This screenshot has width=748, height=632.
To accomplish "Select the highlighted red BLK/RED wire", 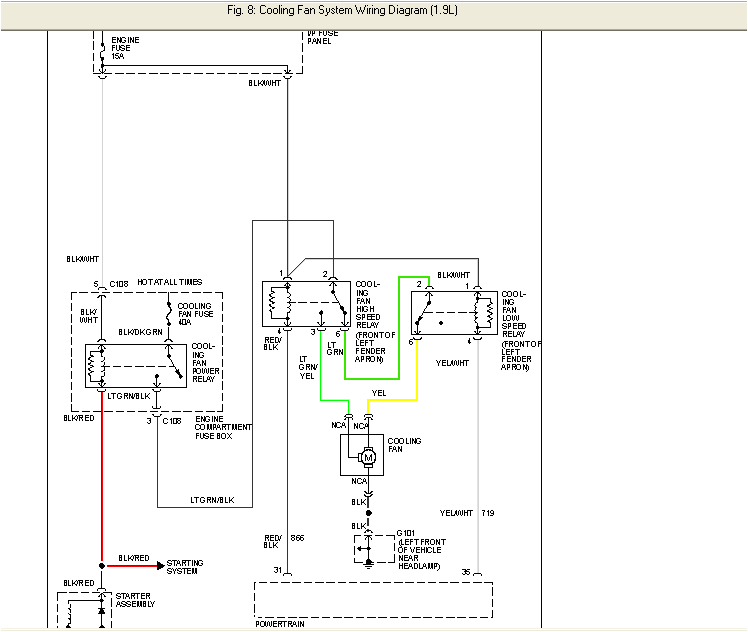I will point(102,480).
